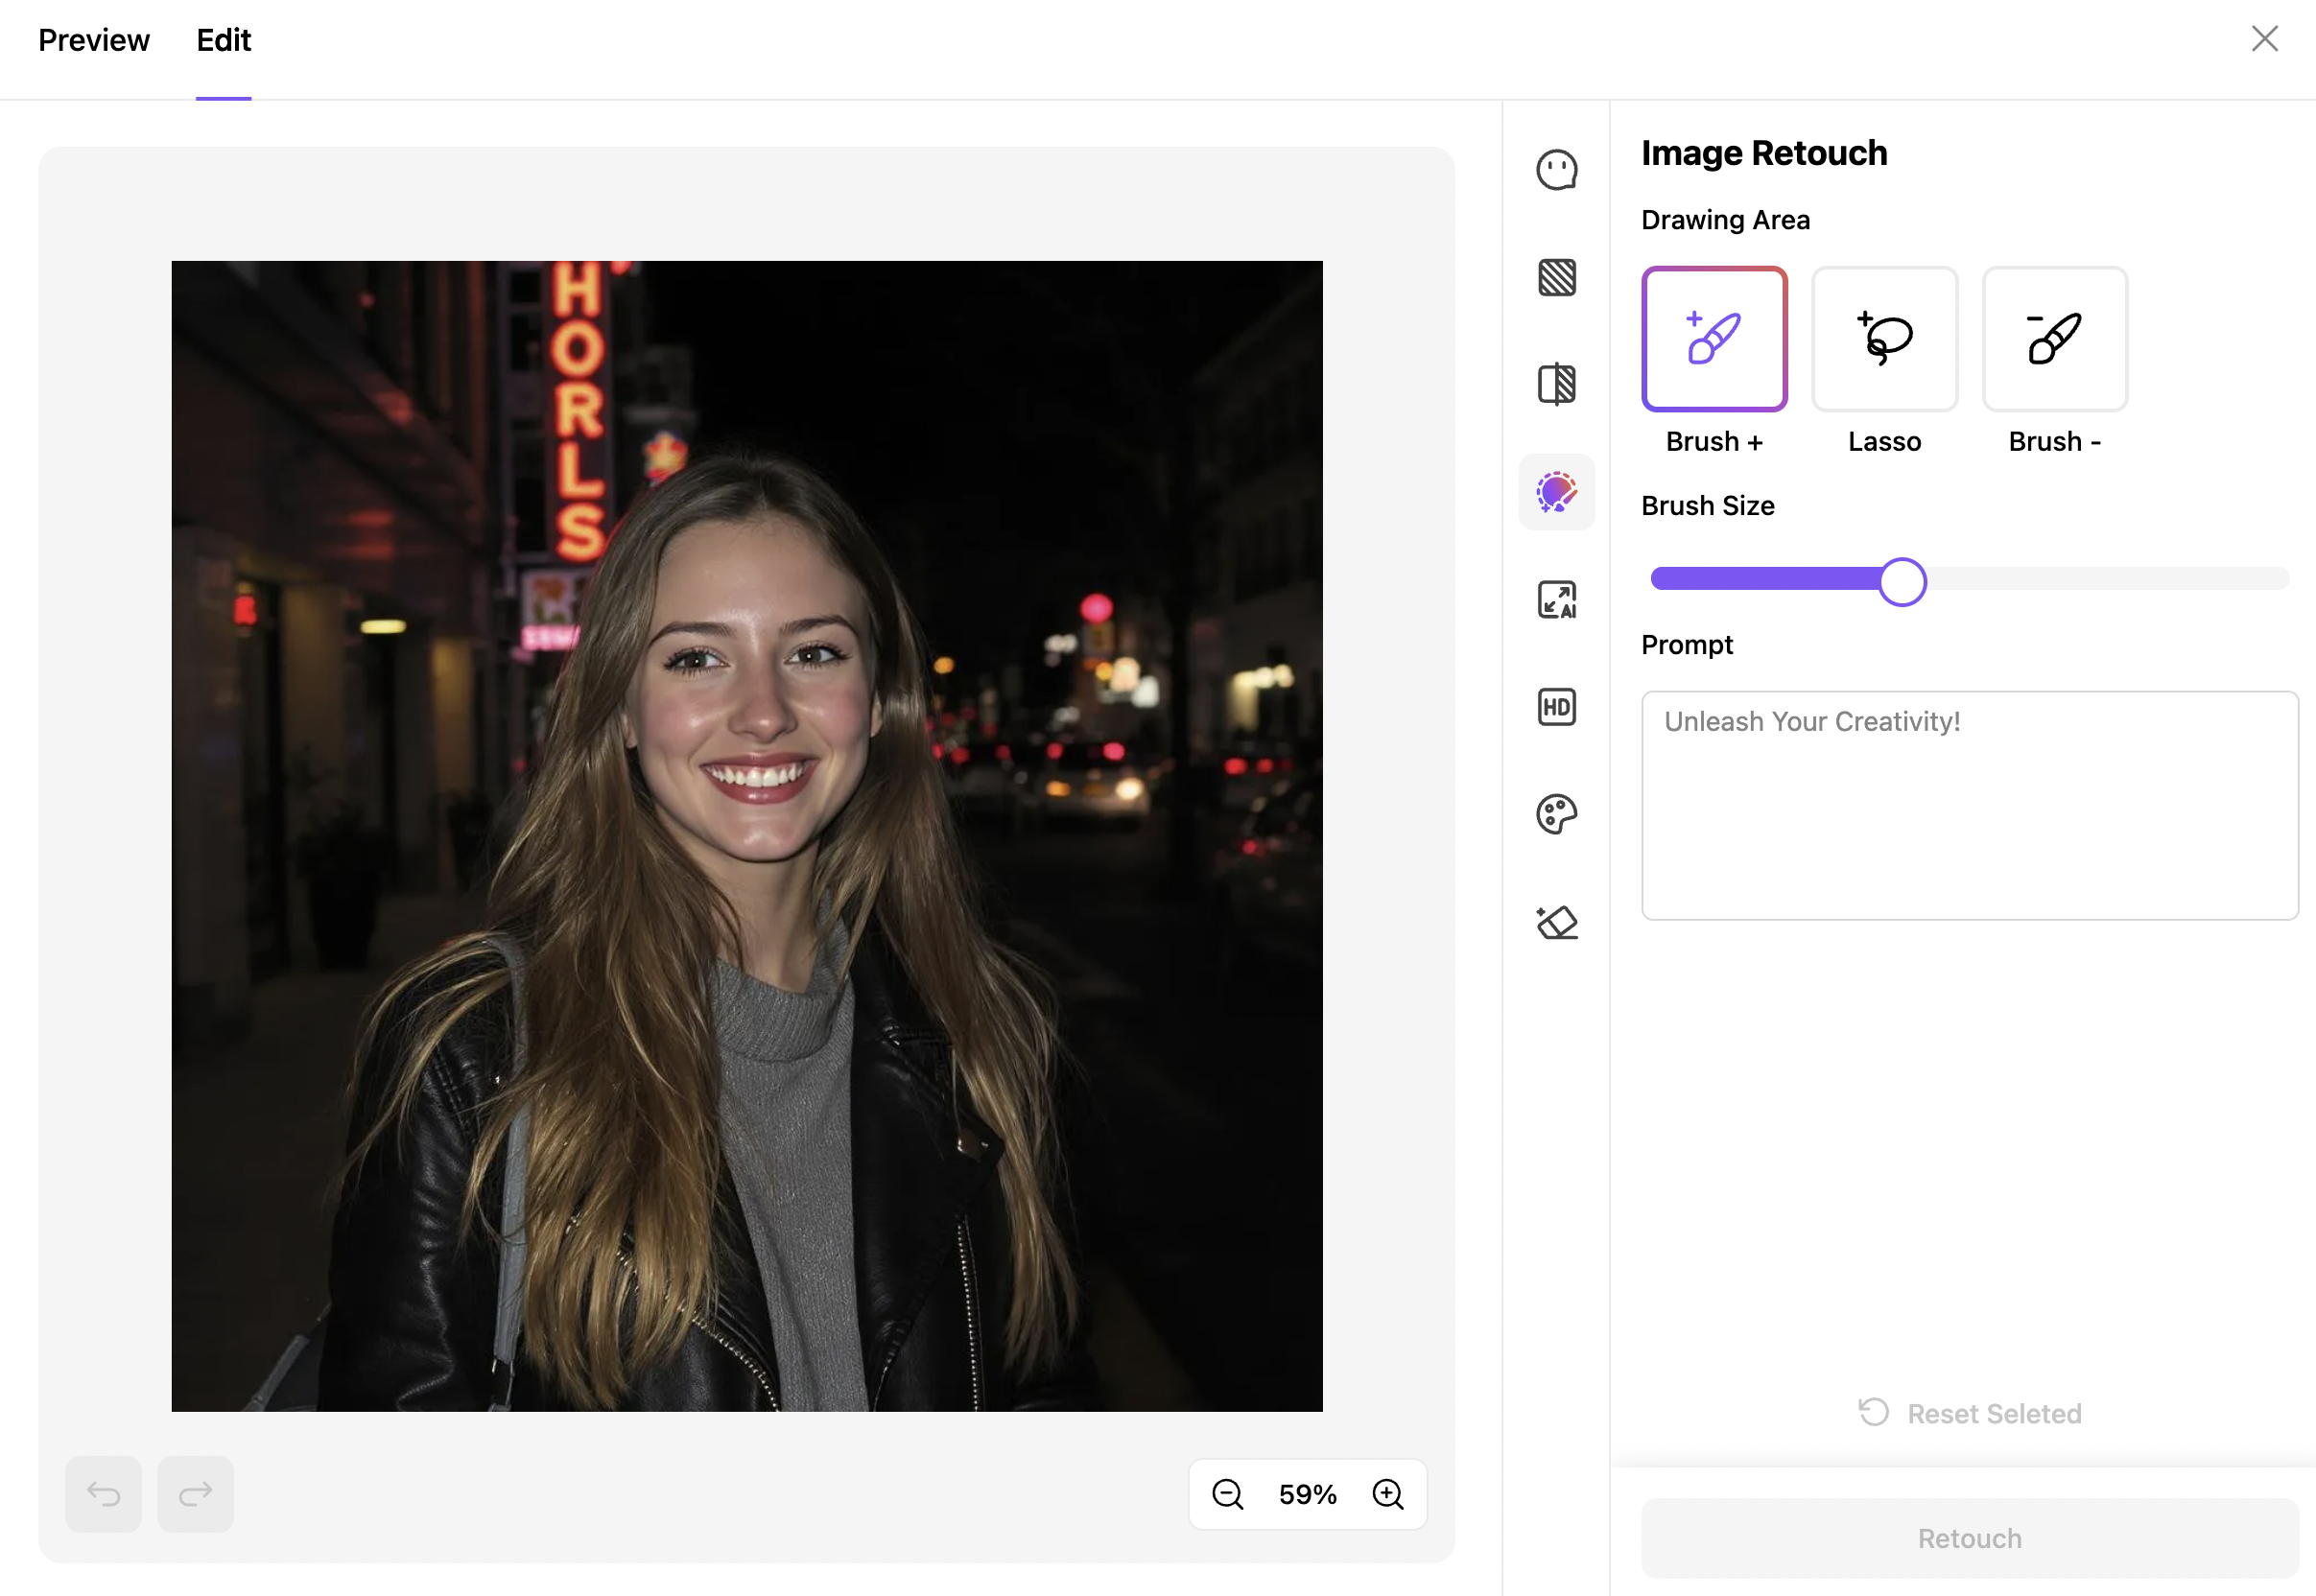
Task: Click the redo arrow button
Action: pos(195,1494)
